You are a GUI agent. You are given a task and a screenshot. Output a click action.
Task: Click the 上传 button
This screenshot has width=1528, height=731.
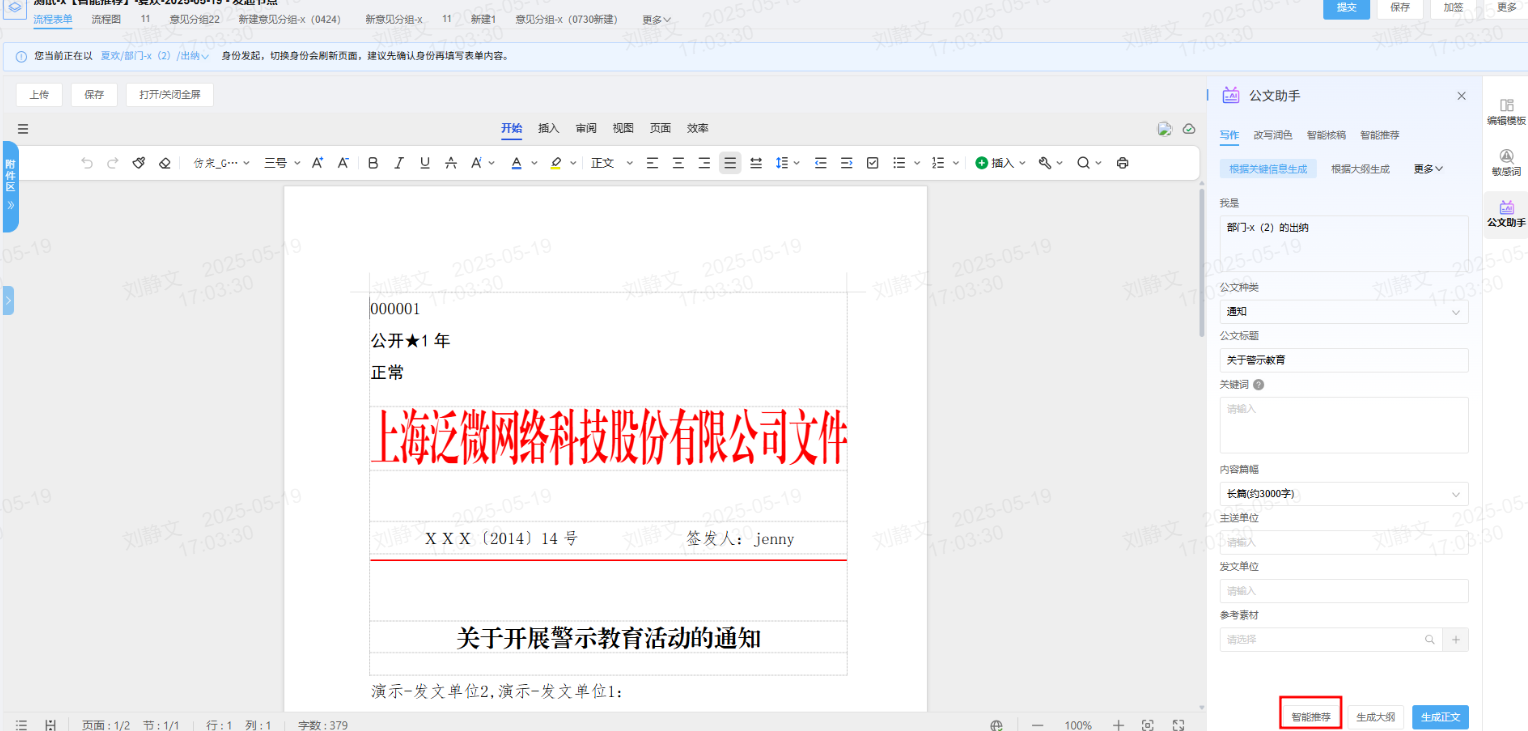(39, 95)
